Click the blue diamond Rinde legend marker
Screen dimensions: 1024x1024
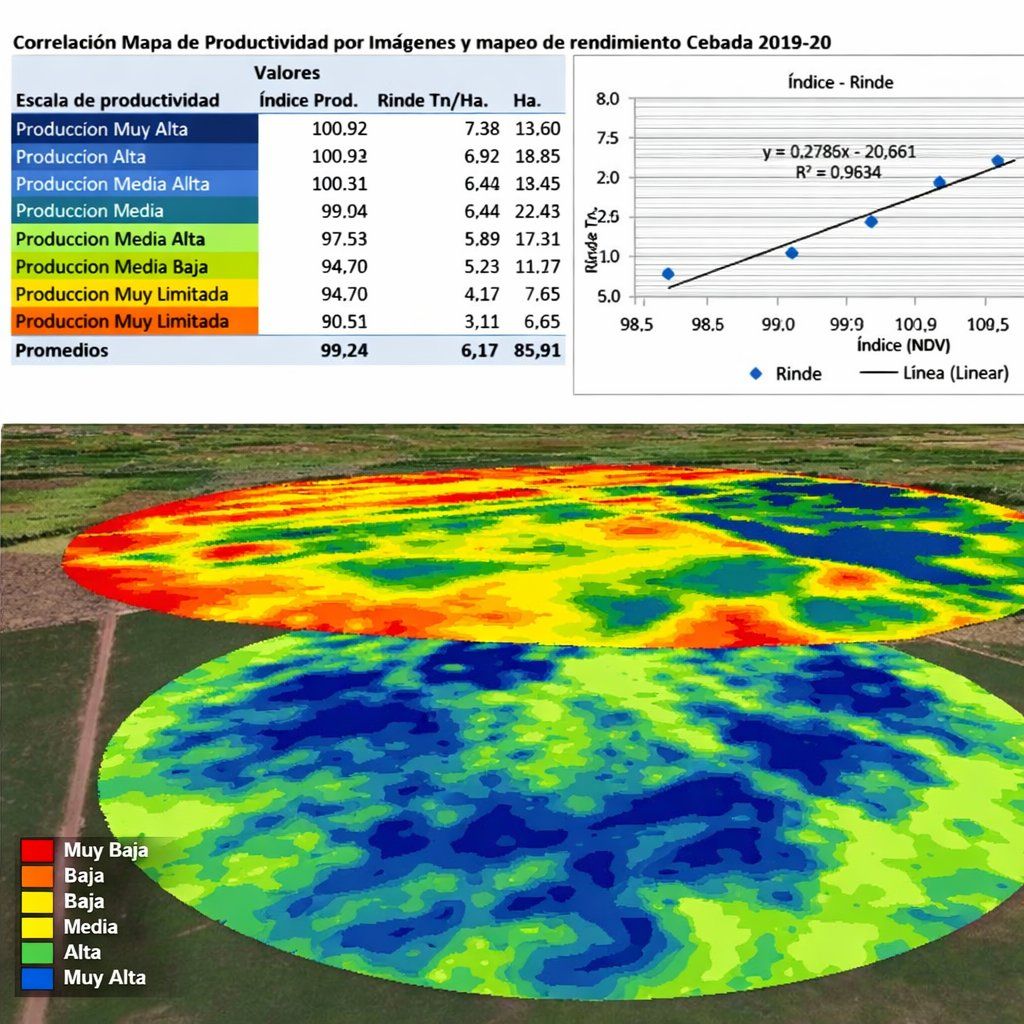pyautogui.click(x=755, y=373)
